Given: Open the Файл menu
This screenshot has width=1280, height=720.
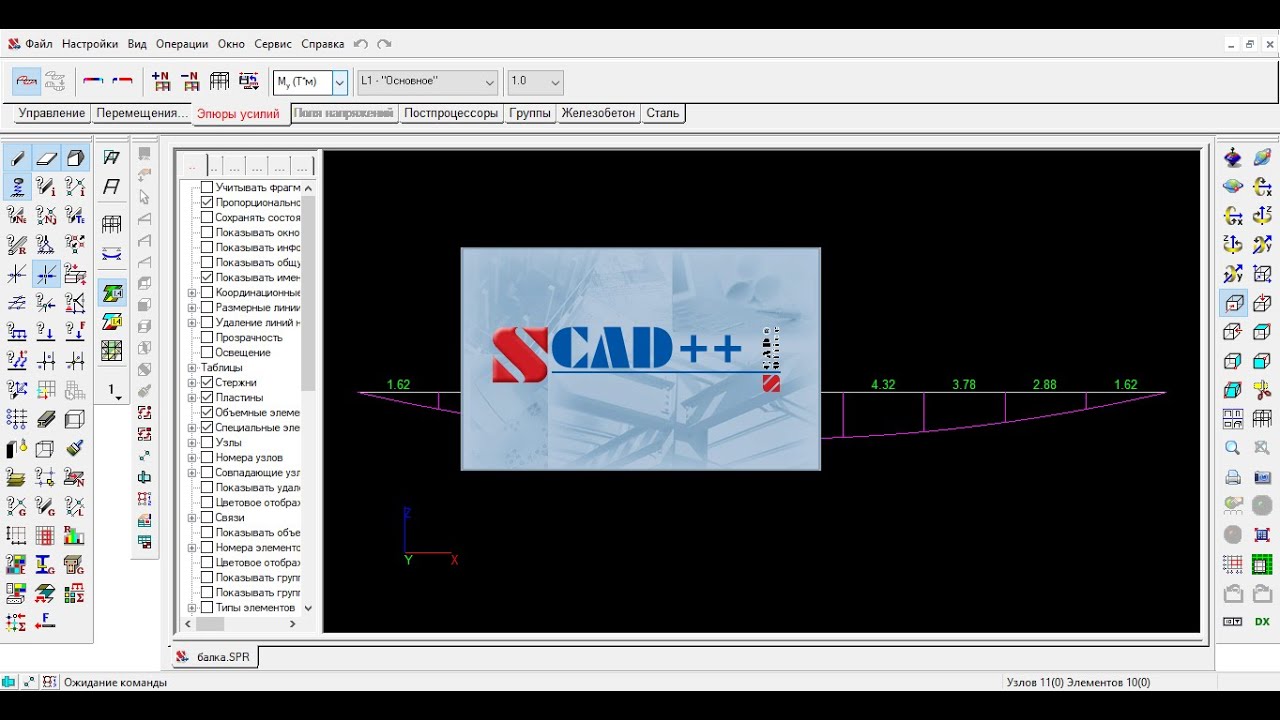Looking at the screenshot, I should pos(39,44).
